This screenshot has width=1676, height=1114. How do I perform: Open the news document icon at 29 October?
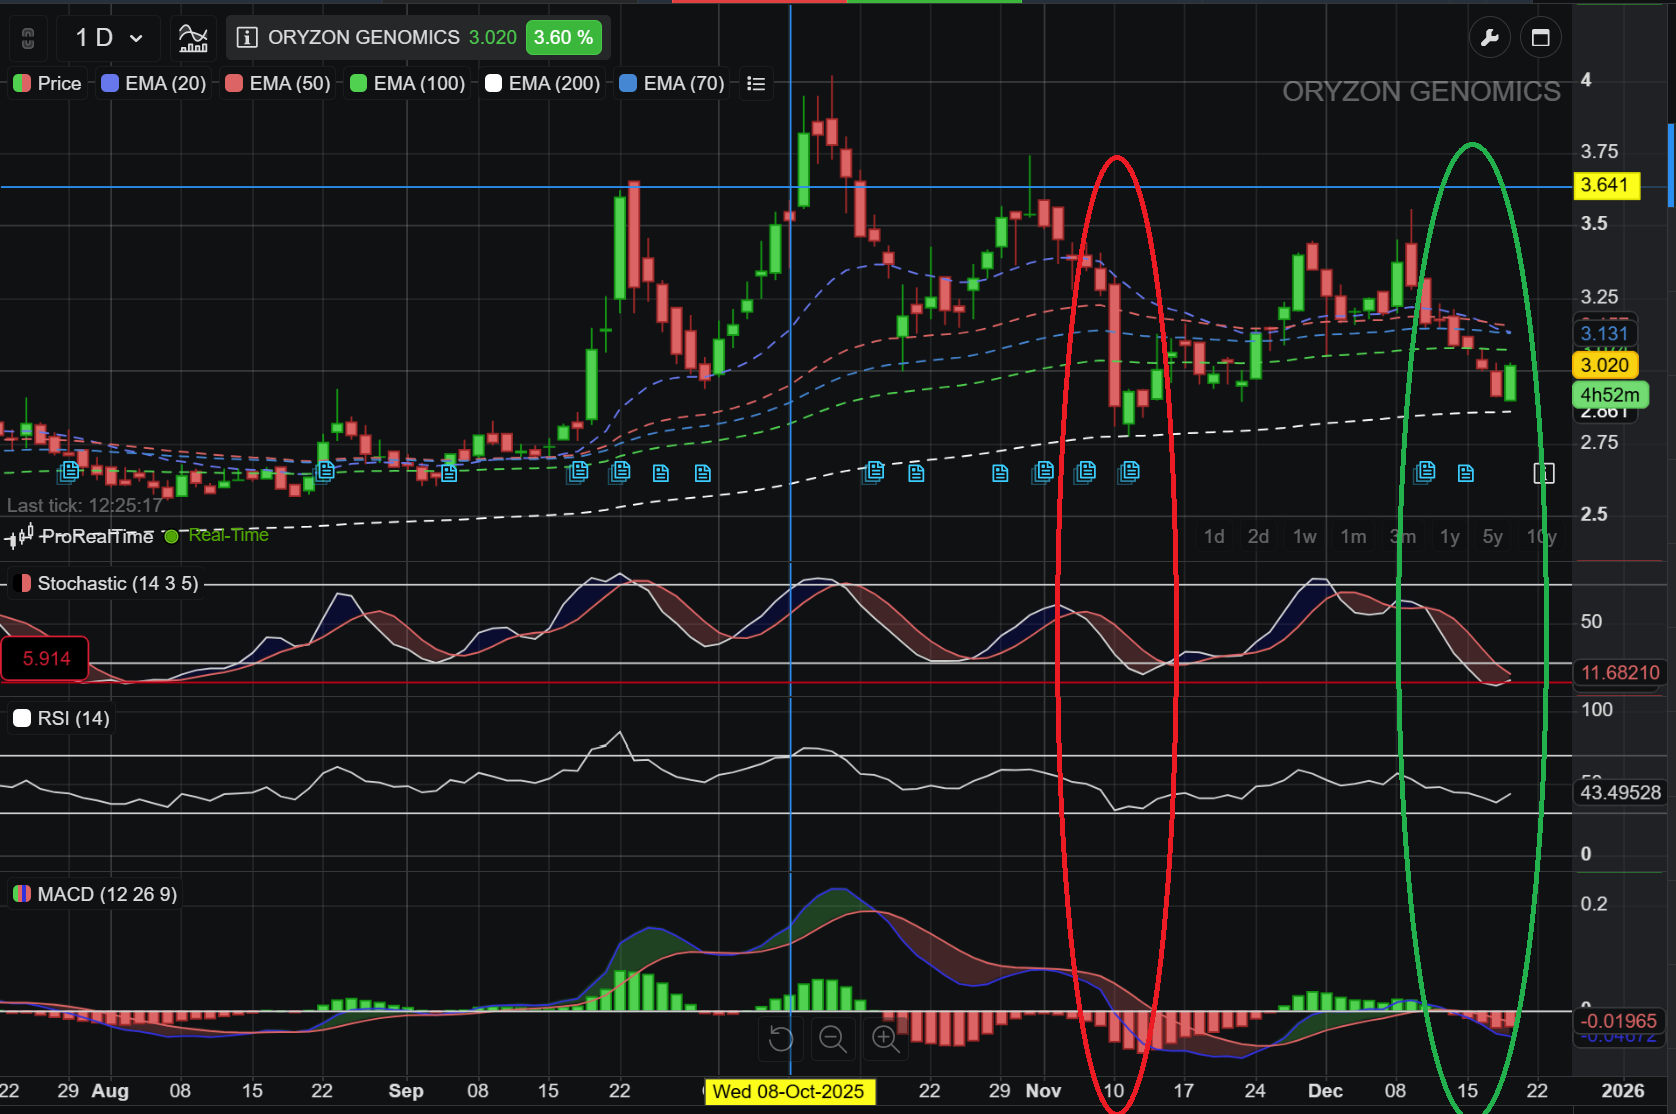[1000, 473]
